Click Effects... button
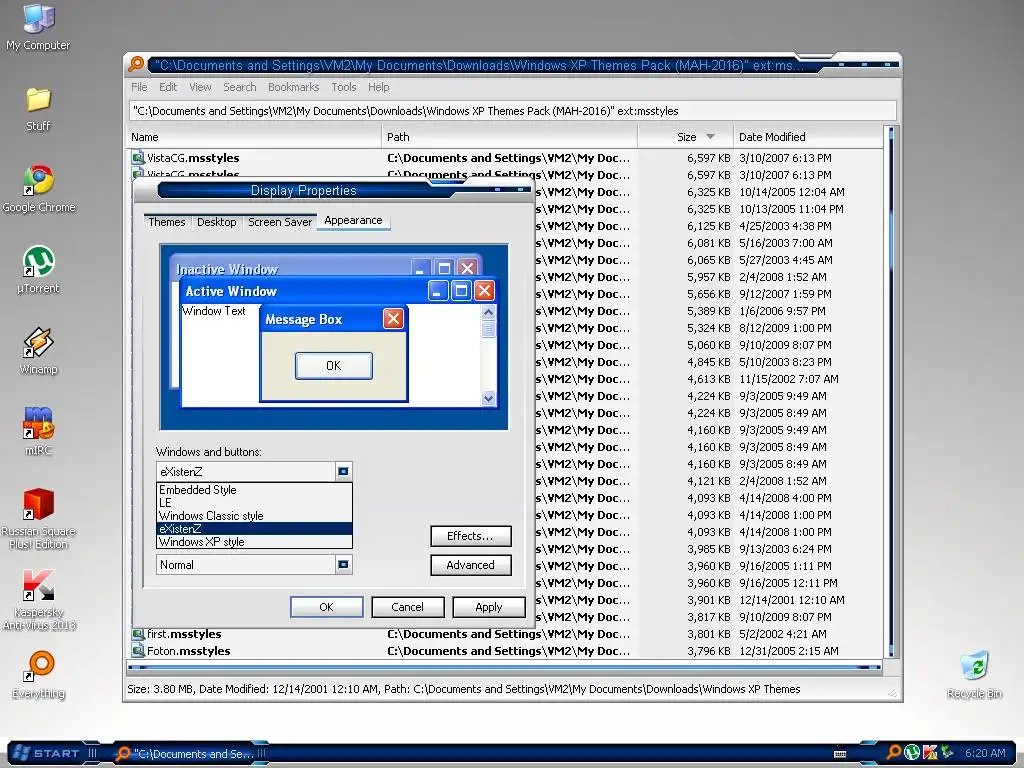Screen dimensions: 1024x768 pos(470,536)
